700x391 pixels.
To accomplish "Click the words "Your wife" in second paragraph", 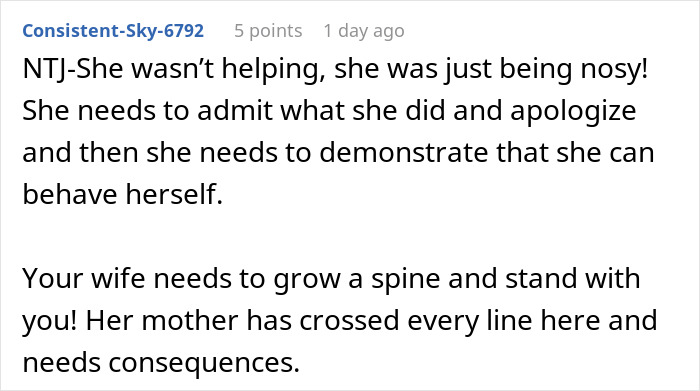I will (83, 278).
